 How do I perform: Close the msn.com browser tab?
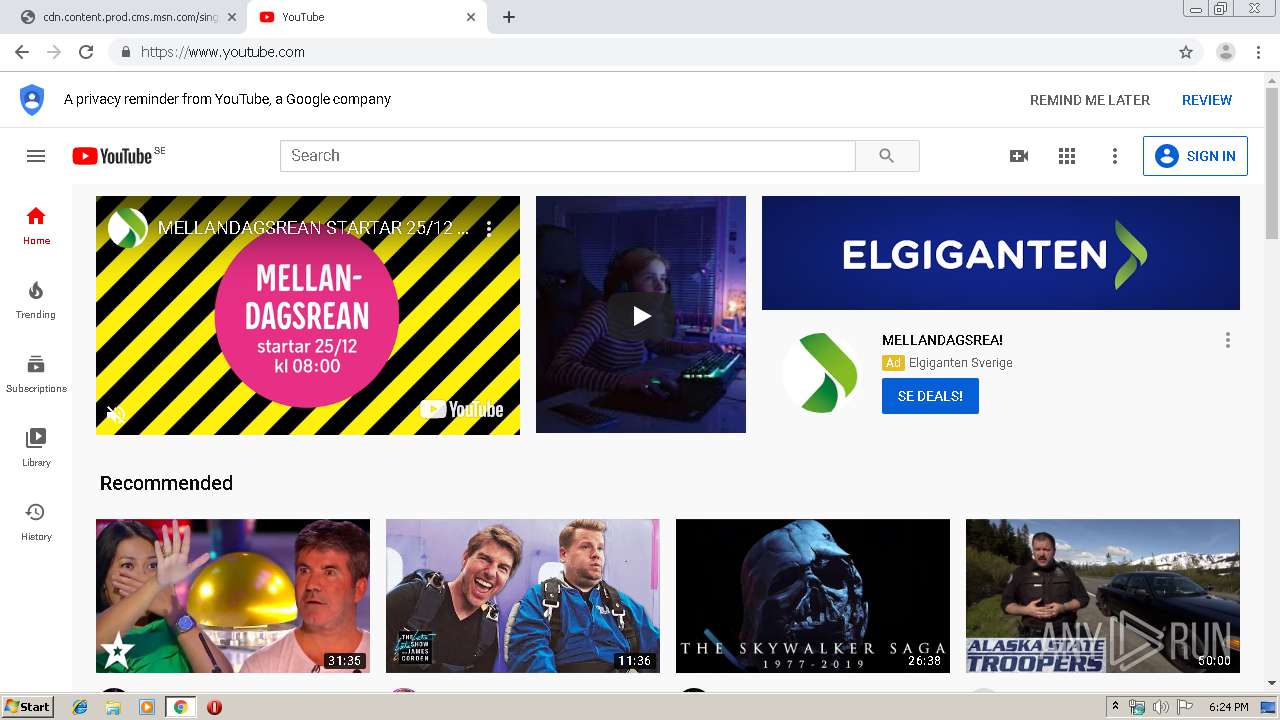click(x=232, y=17)
